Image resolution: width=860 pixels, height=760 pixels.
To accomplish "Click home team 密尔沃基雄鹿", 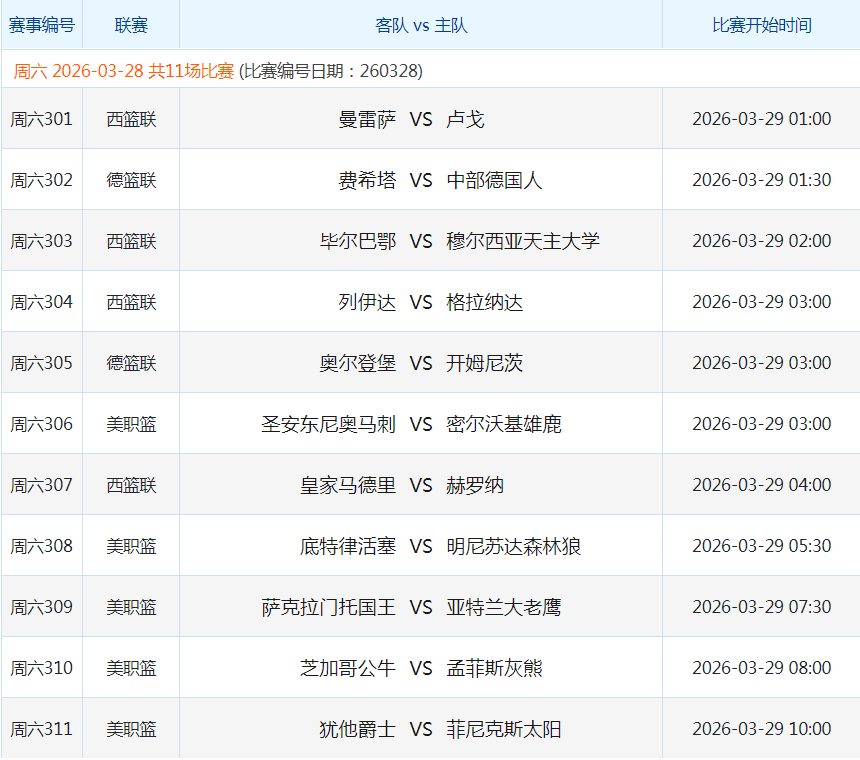I will [x=504, y=424].
